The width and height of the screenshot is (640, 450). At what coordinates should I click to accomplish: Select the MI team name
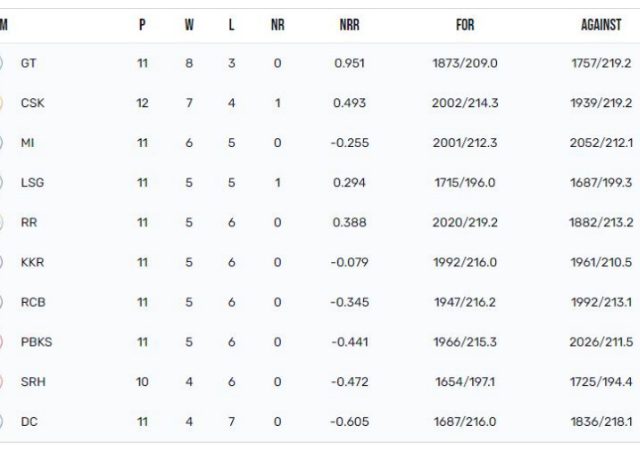[x=27, y=143]
